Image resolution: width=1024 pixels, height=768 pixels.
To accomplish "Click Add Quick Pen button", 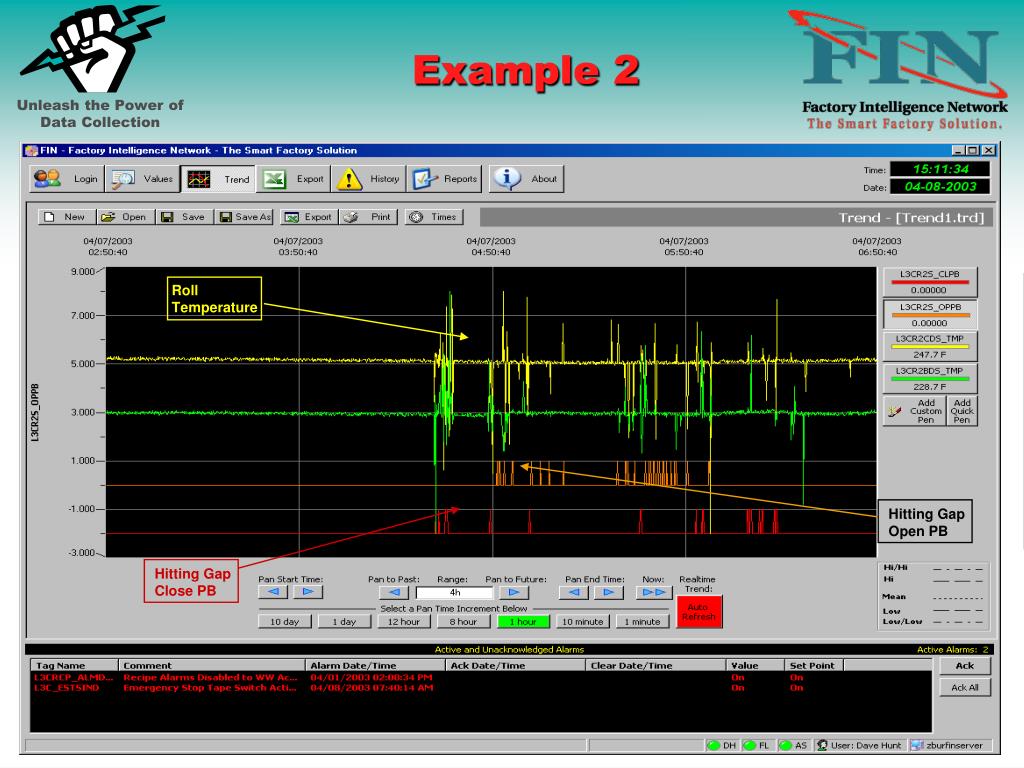I will tap(962, 411).
